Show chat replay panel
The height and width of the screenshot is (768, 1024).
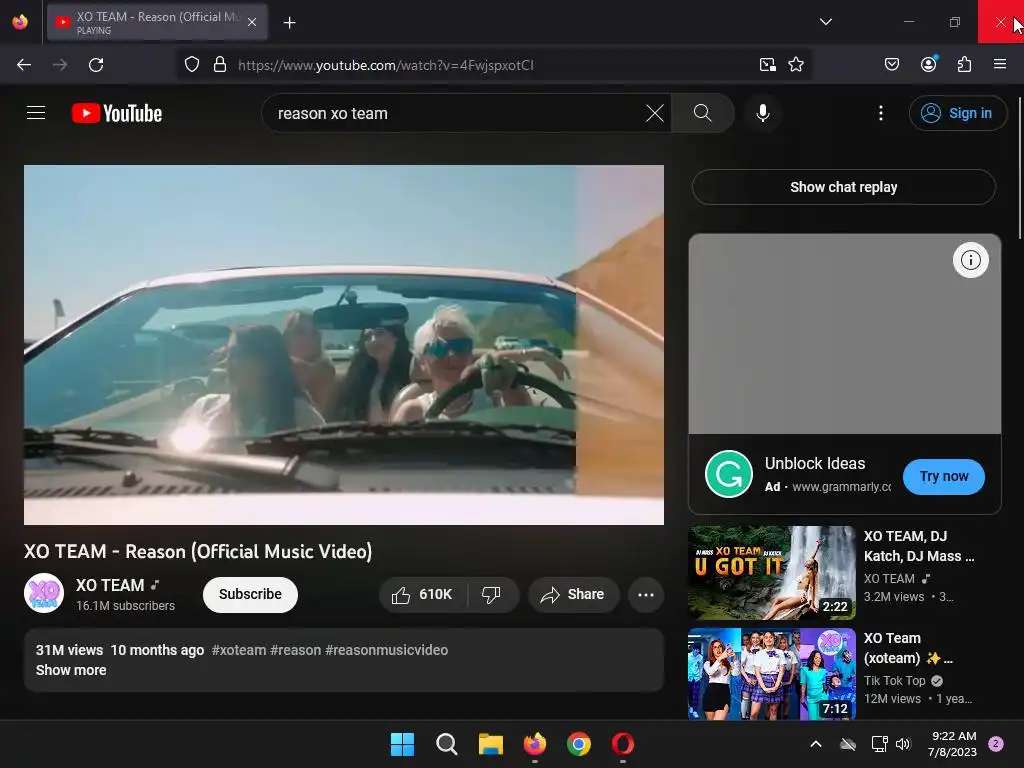coord(843,187)
